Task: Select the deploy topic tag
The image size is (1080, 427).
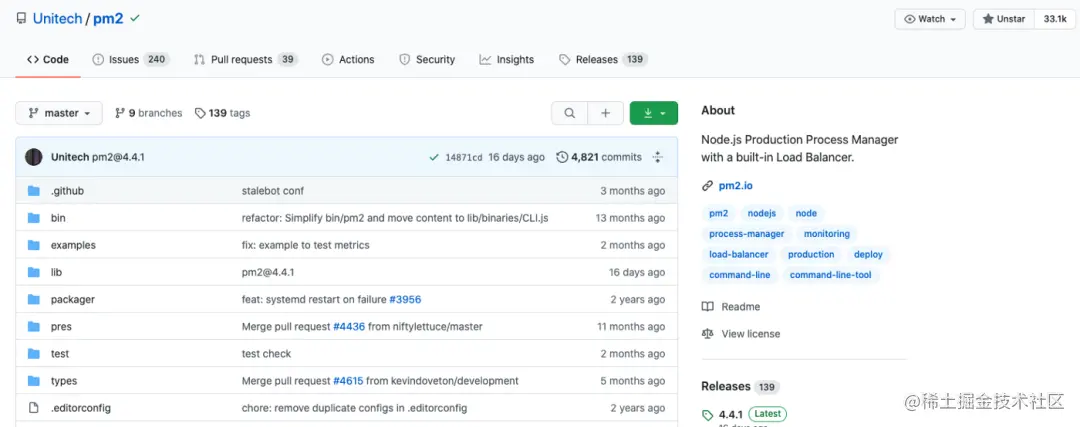Action: (868, 255)
